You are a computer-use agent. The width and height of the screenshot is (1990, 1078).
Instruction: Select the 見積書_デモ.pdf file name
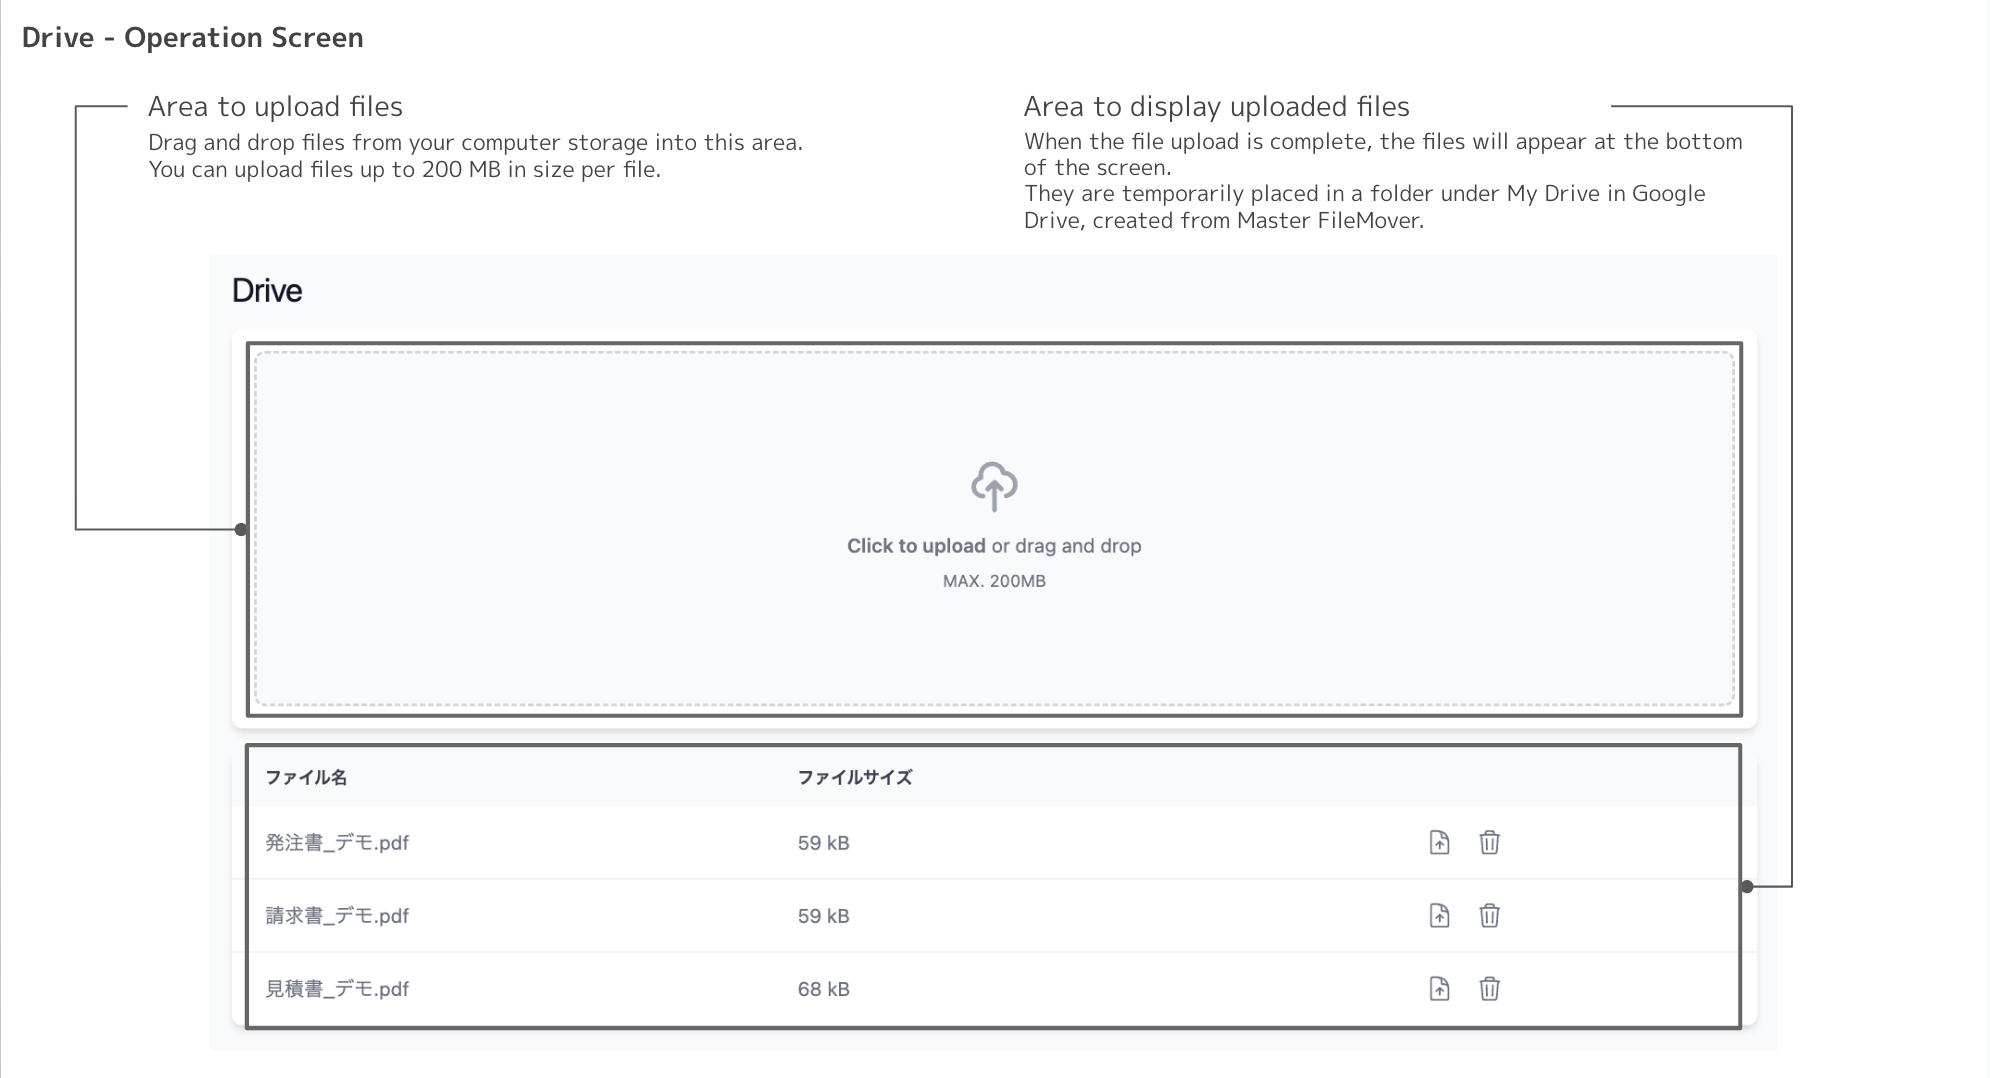coord(337,989)
